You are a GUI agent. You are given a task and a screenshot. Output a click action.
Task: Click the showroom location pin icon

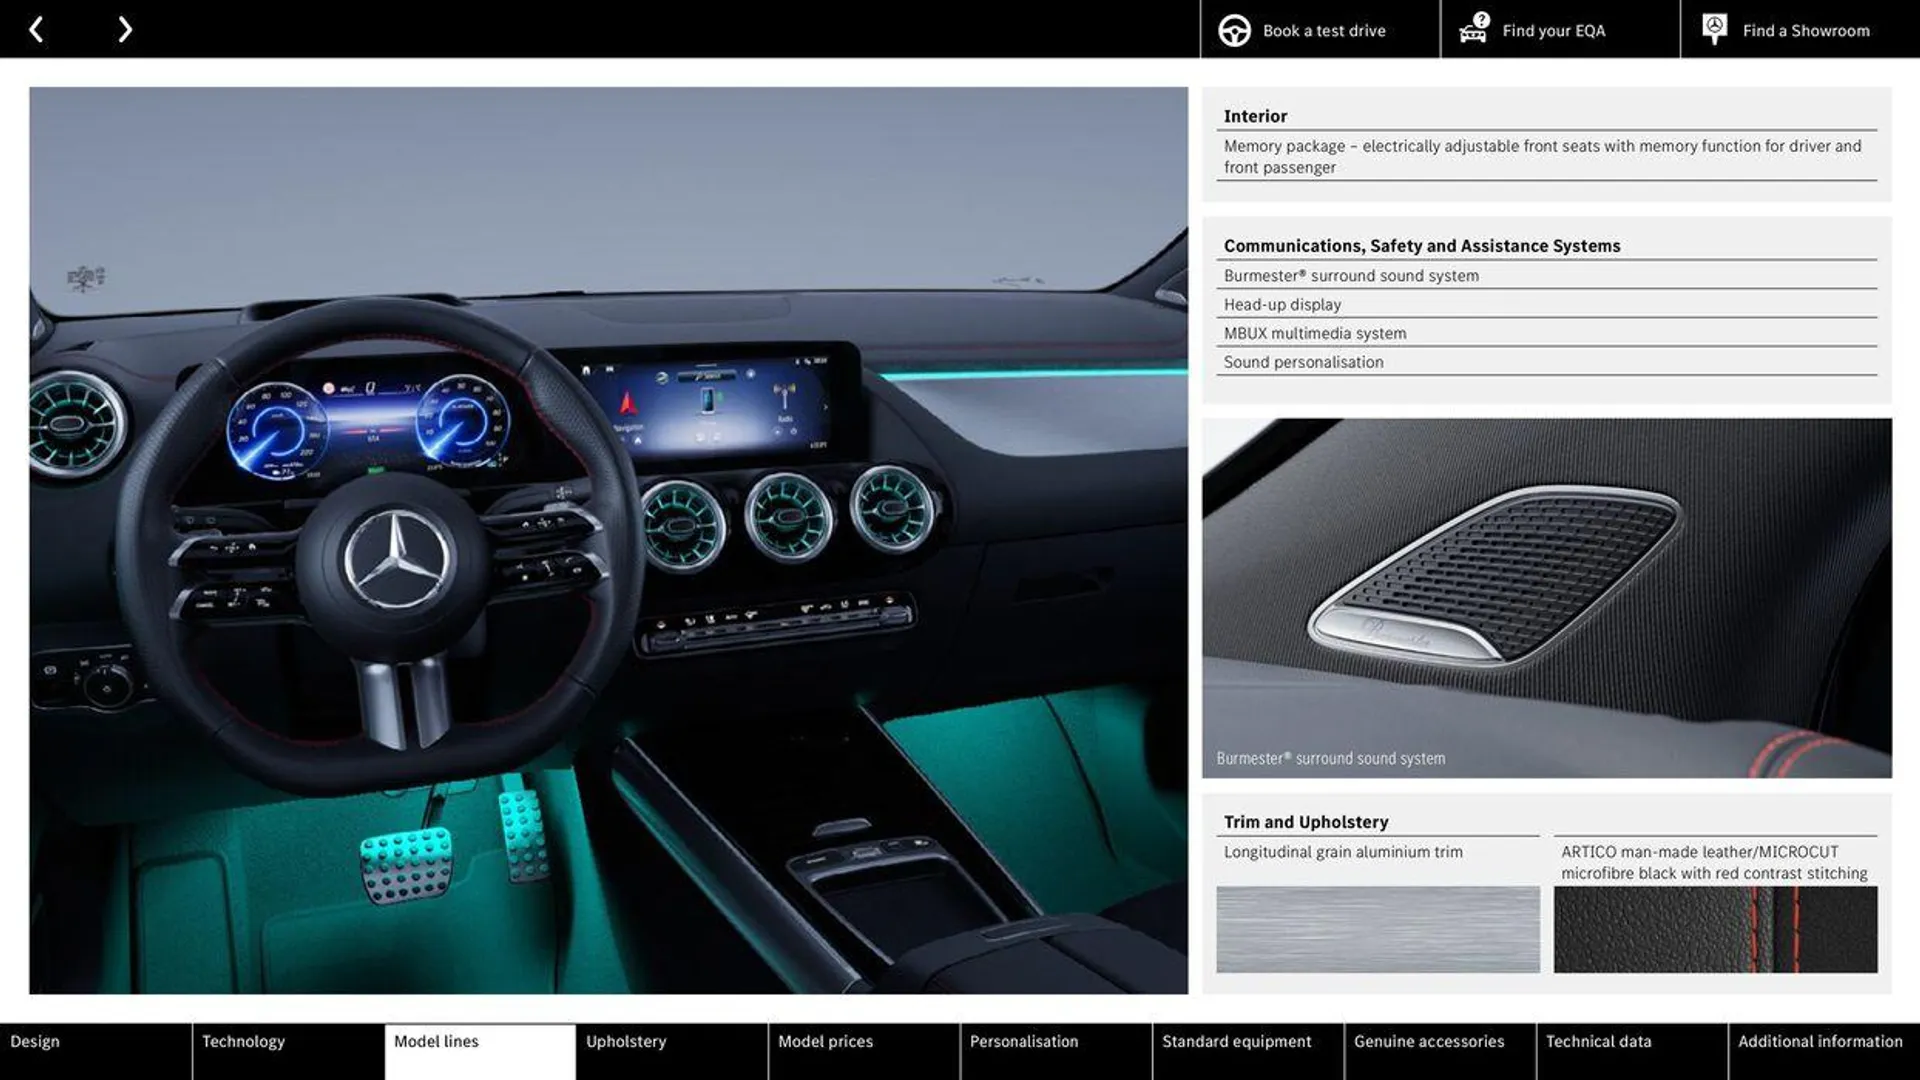point(1714,29)
